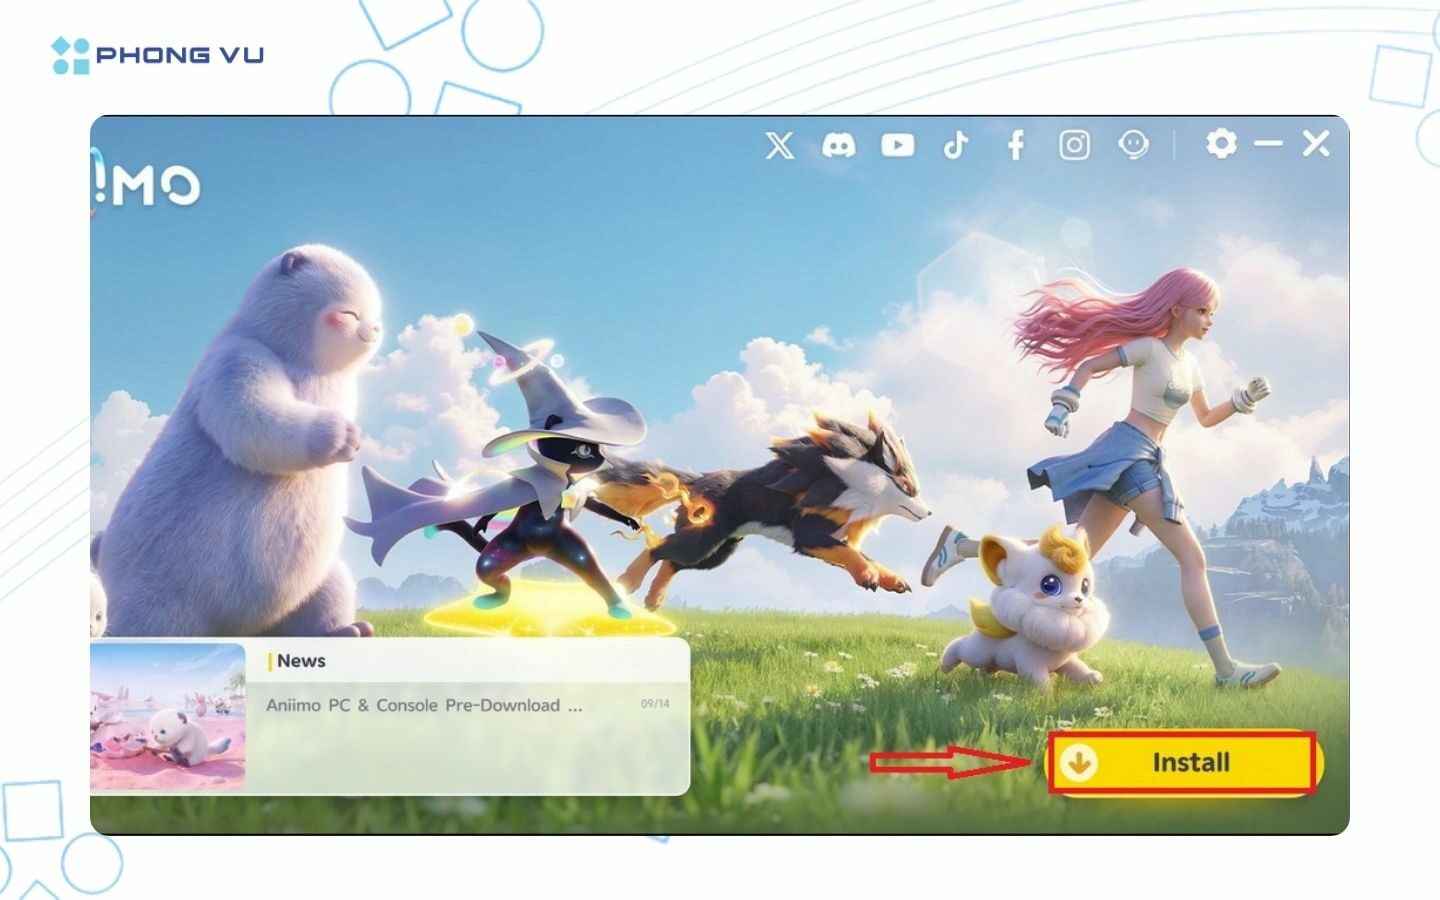The image size is (1440, 900).
Task: Open the Instagram profile icon
Action: 1074,145
